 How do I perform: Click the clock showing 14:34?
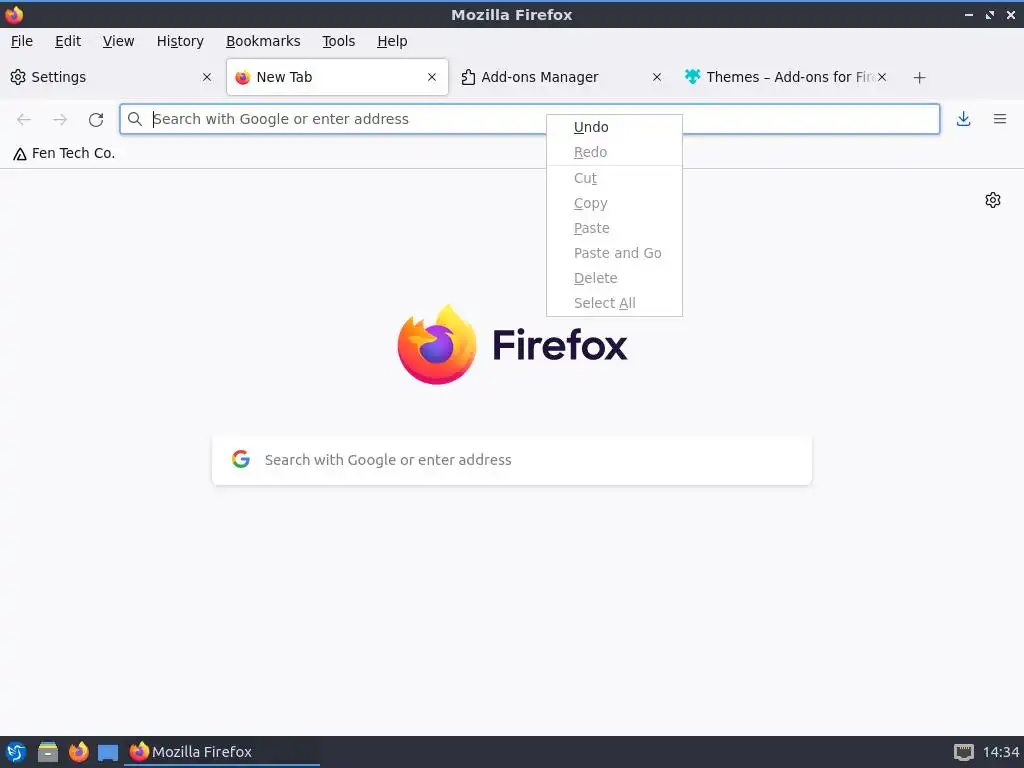[1000, 752]
